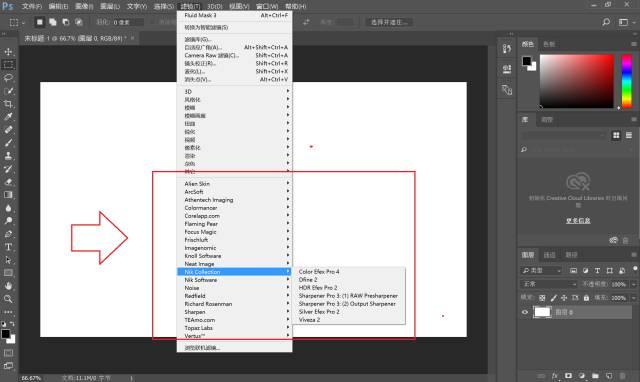Select the Dodge tool
640x382 pixels.
click(8, 221)
